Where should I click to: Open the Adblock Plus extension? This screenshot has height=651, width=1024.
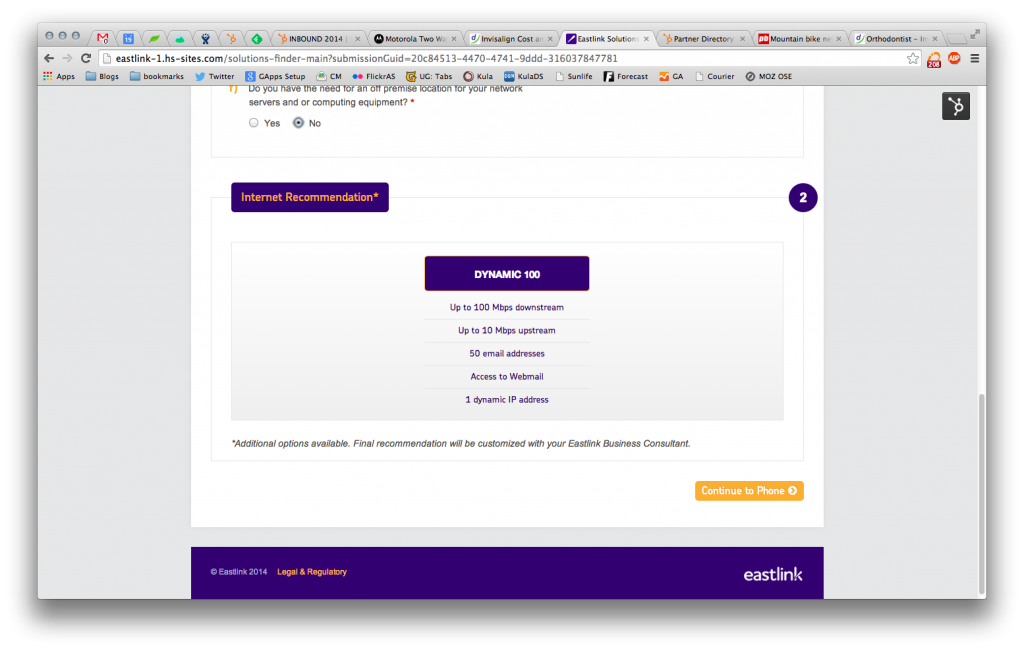[954, 58]
